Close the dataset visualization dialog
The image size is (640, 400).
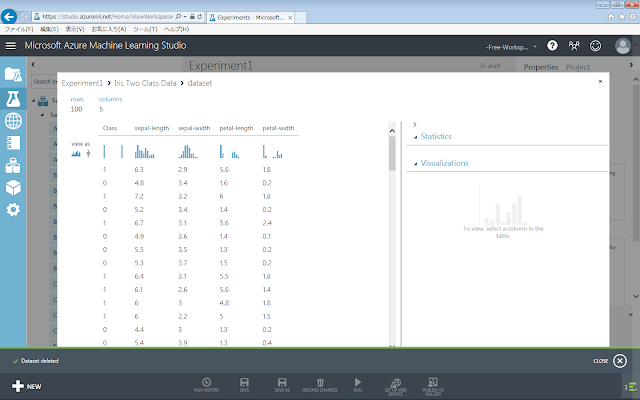click(x=600, y=81)
